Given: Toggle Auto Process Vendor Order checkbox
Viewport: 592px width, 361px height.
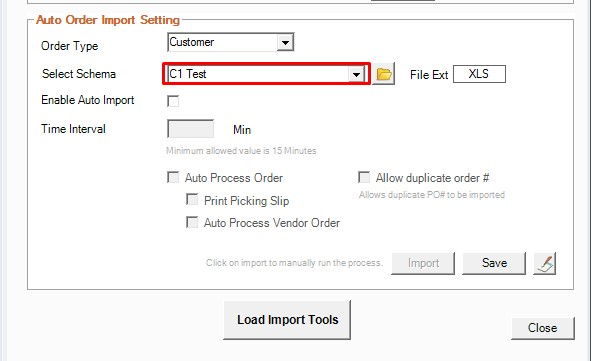Looking at the screenshot, I should (192, 222).
